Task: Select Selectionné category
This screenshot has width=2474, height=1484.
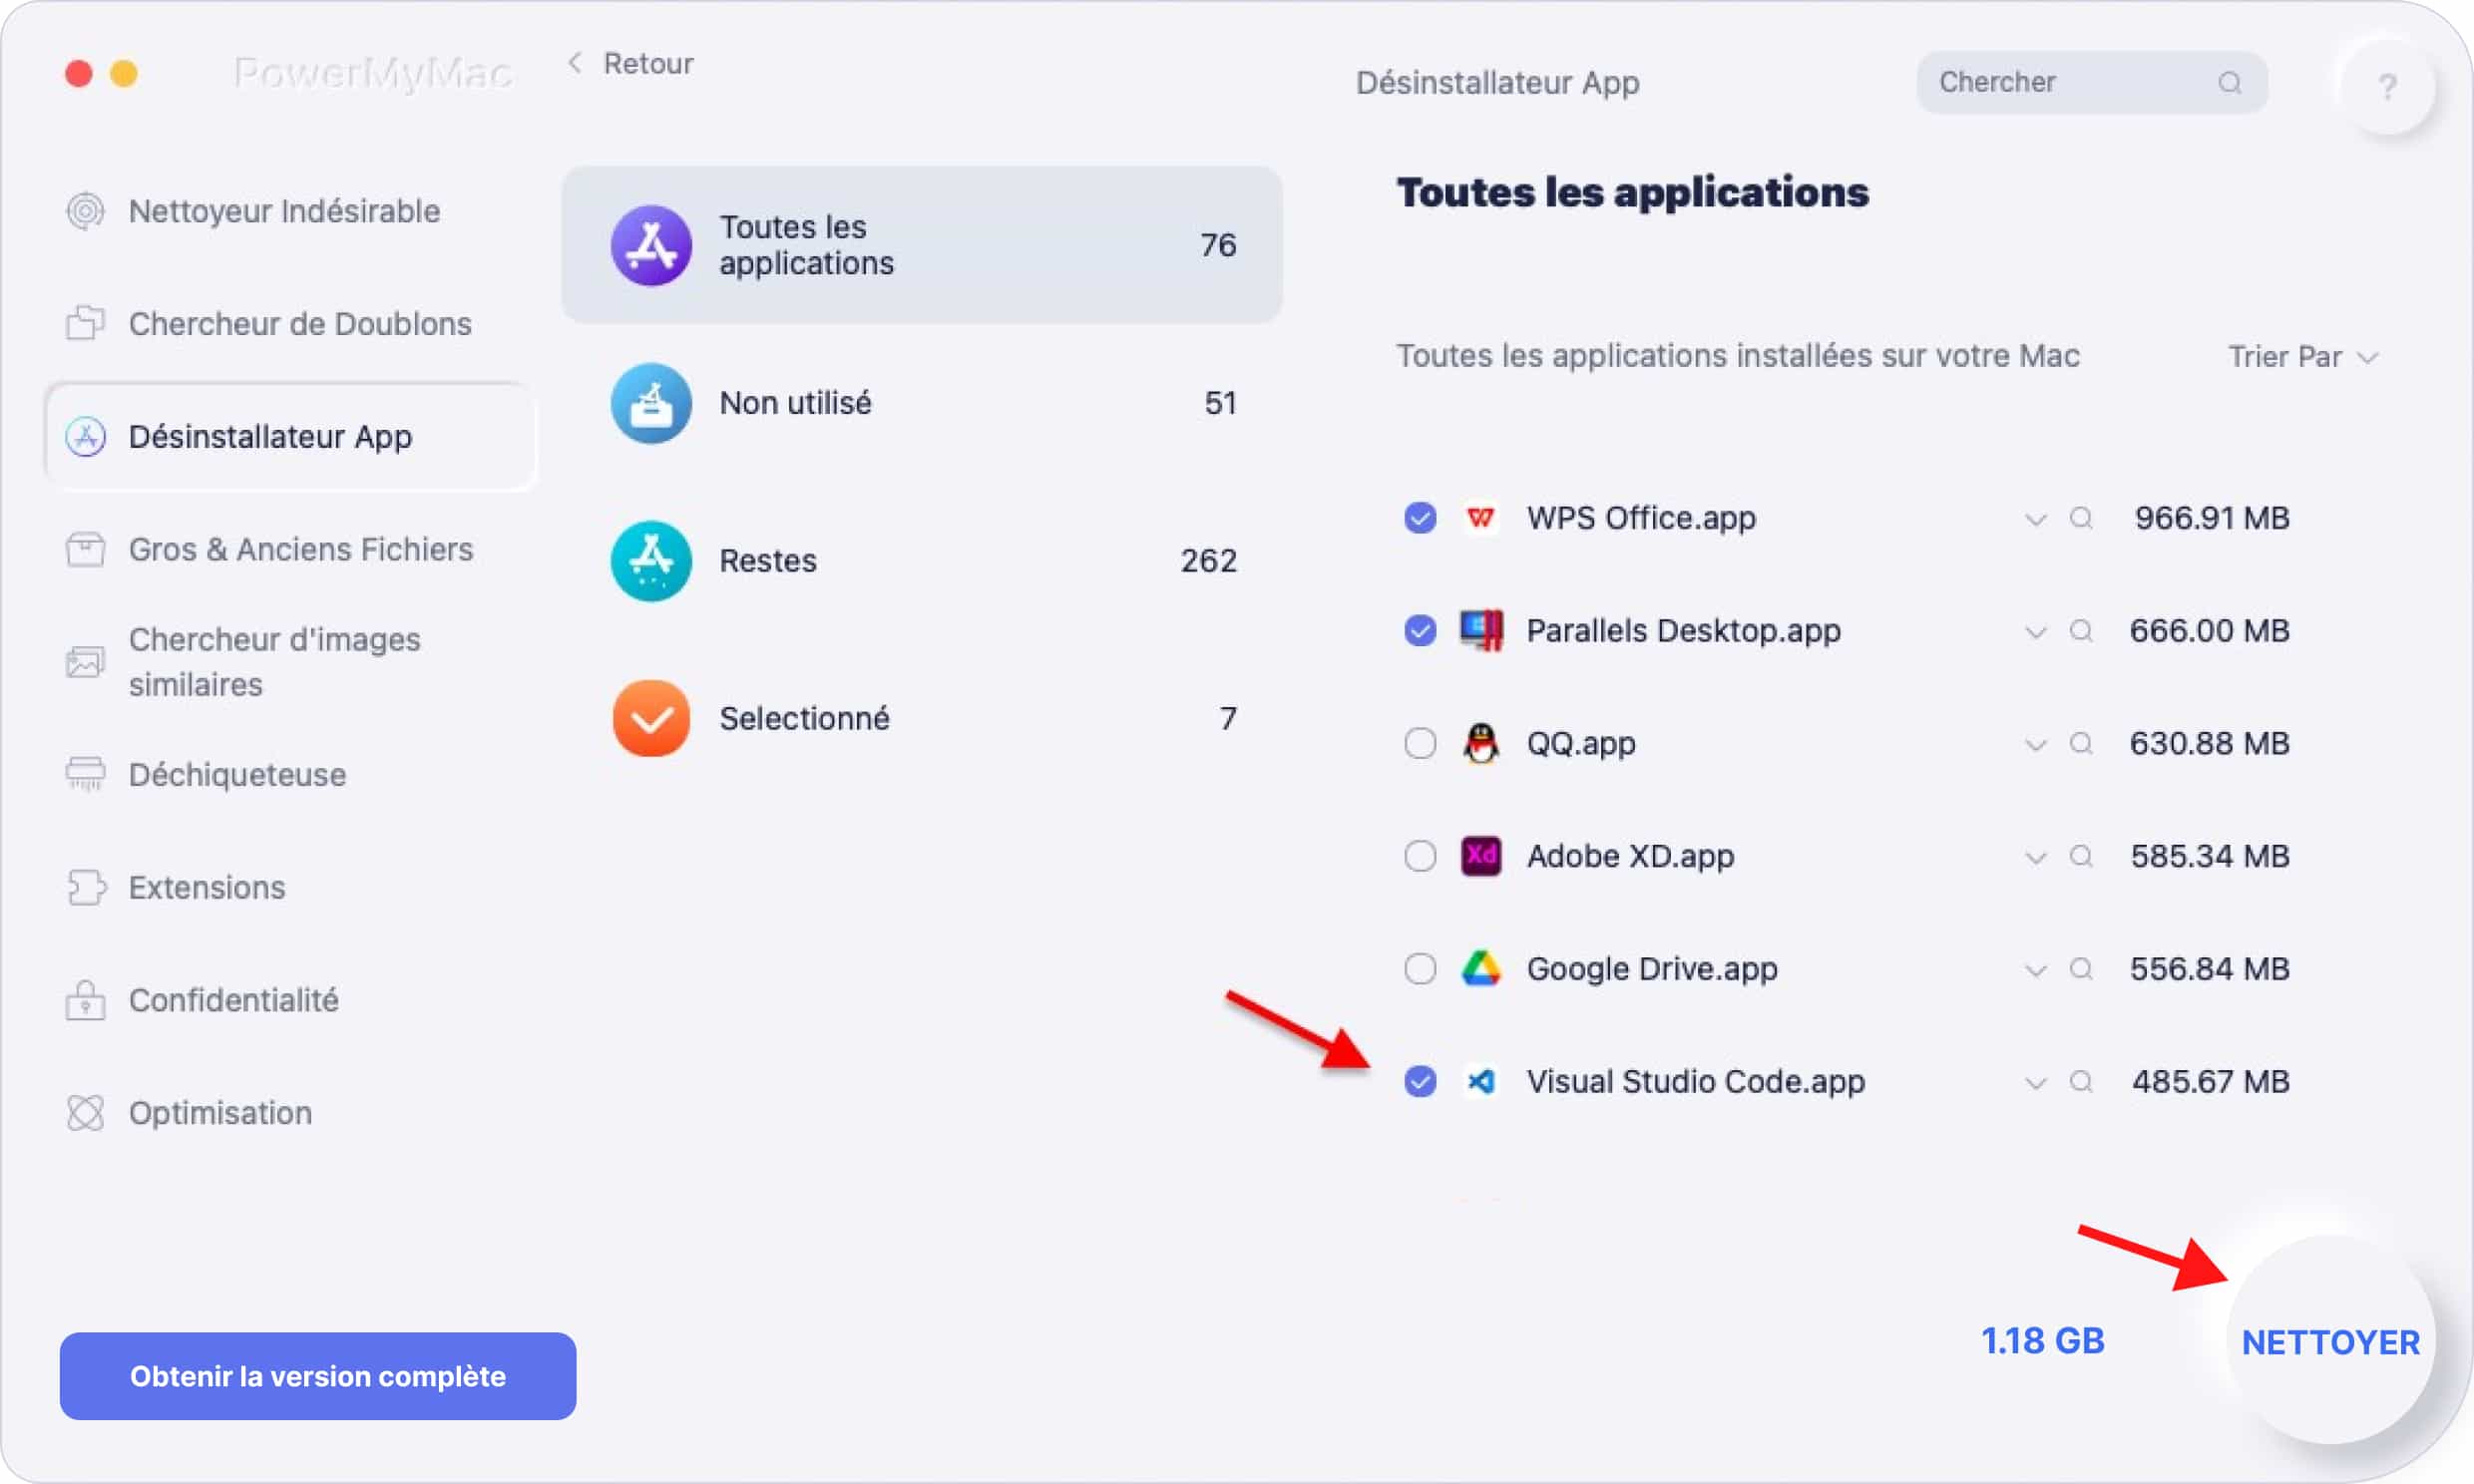Action: (922, 719)
